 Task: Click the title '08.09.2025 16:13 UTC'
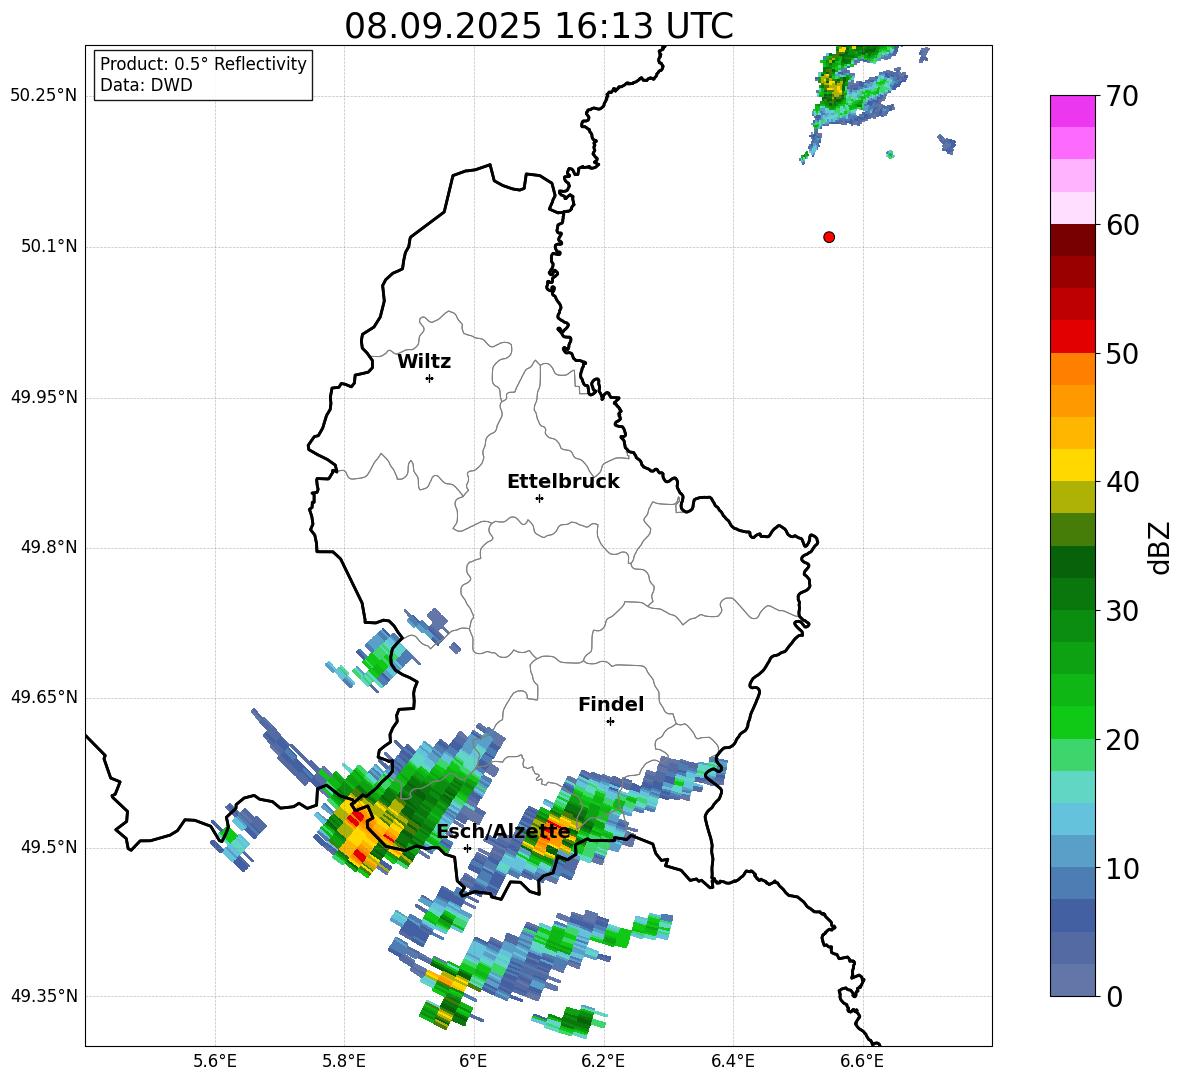pyautogui.click(x=538, y=26)
